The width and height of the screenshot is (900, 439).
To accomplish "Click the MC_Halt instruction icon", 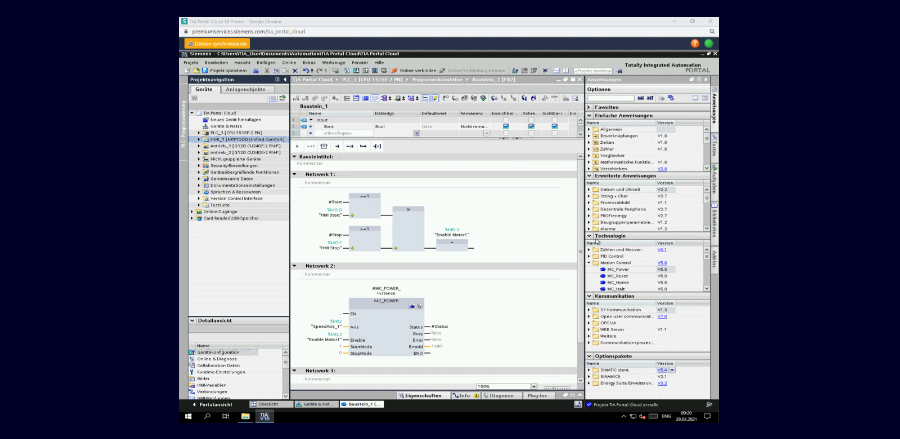I will (x=603, y=289).
